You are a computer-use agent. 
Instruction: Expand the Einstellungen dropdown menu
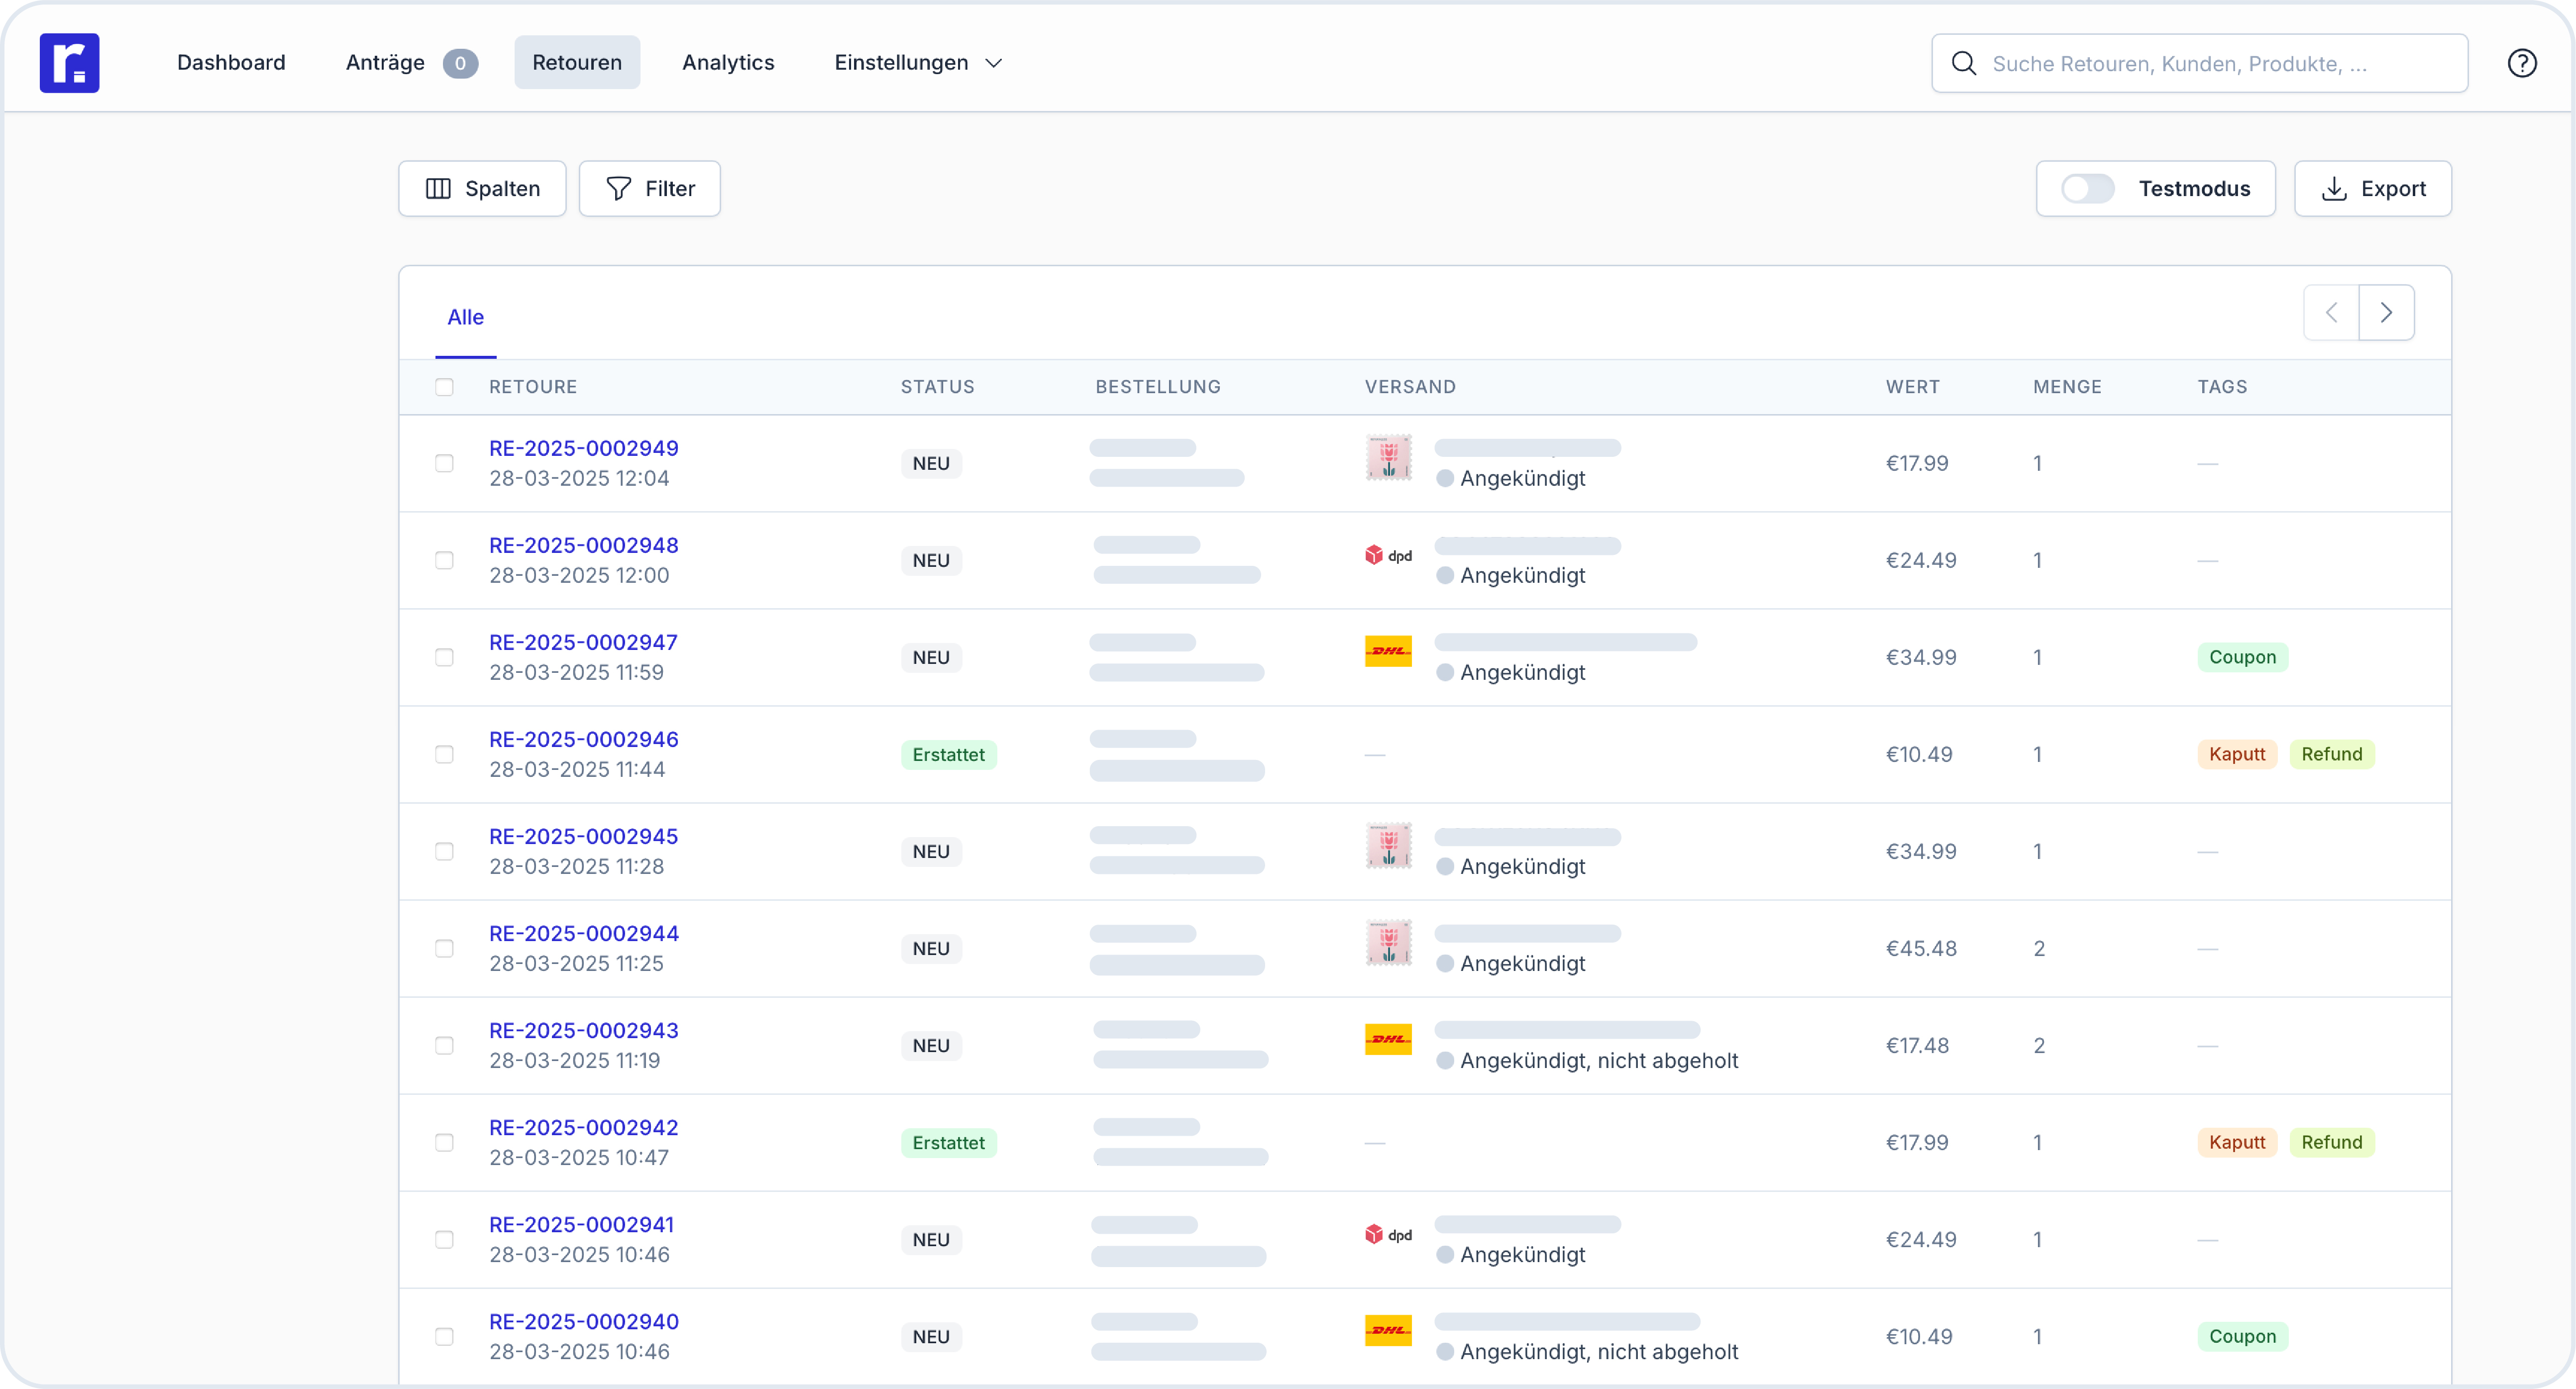coord(918,63)
